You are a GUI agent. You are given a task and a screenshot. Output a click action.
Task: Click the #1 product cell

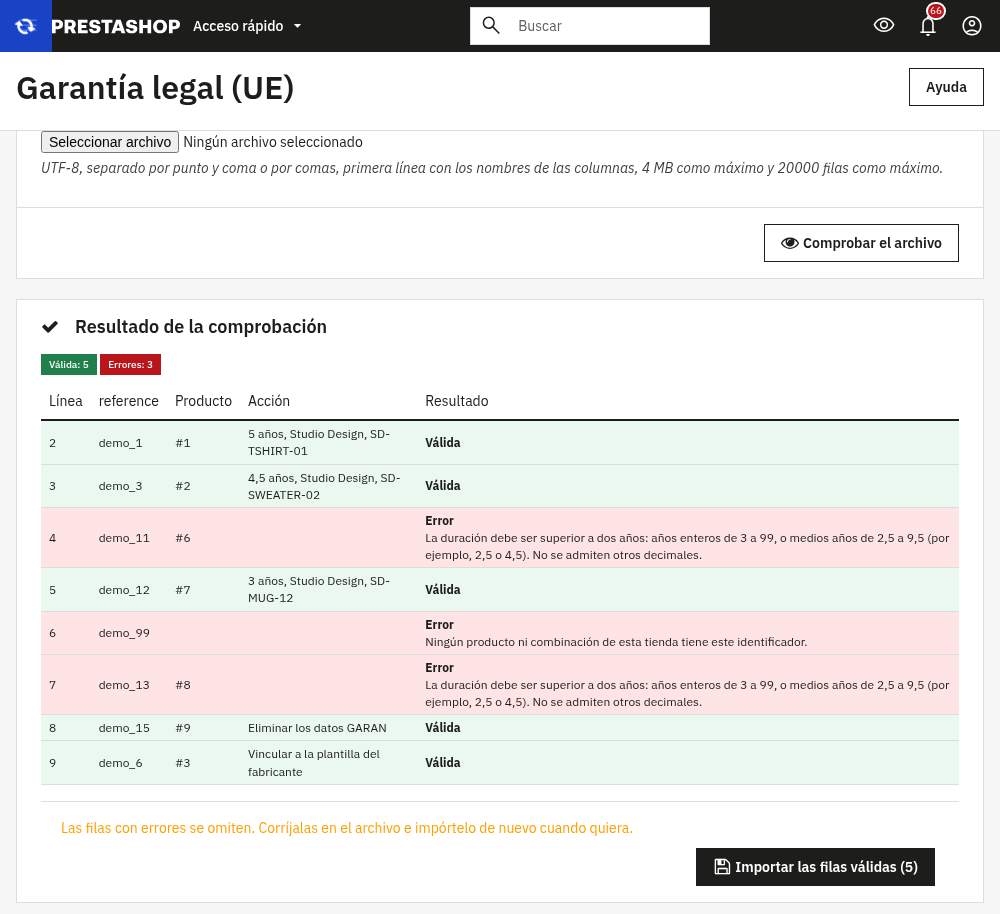(182, 443)
